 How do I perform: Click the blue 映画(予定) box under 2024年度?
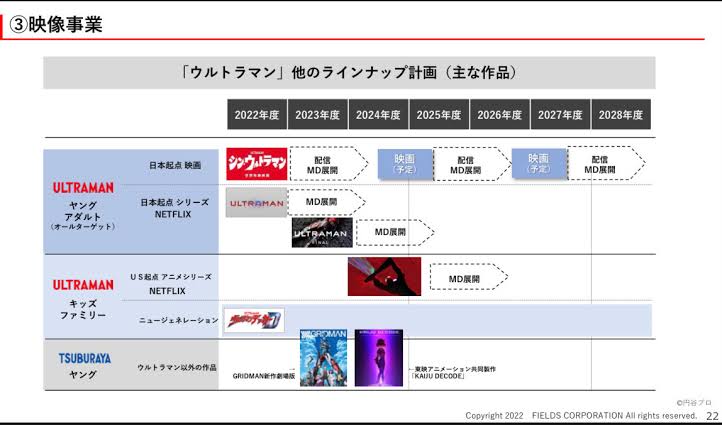pyautogui.click(x=404, y=164)
